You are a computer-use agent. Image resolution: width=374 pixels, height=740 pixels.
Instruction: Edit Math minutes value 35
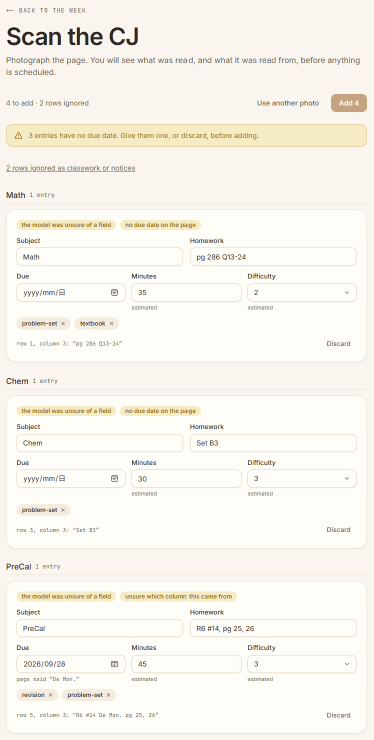coord(186,293)
